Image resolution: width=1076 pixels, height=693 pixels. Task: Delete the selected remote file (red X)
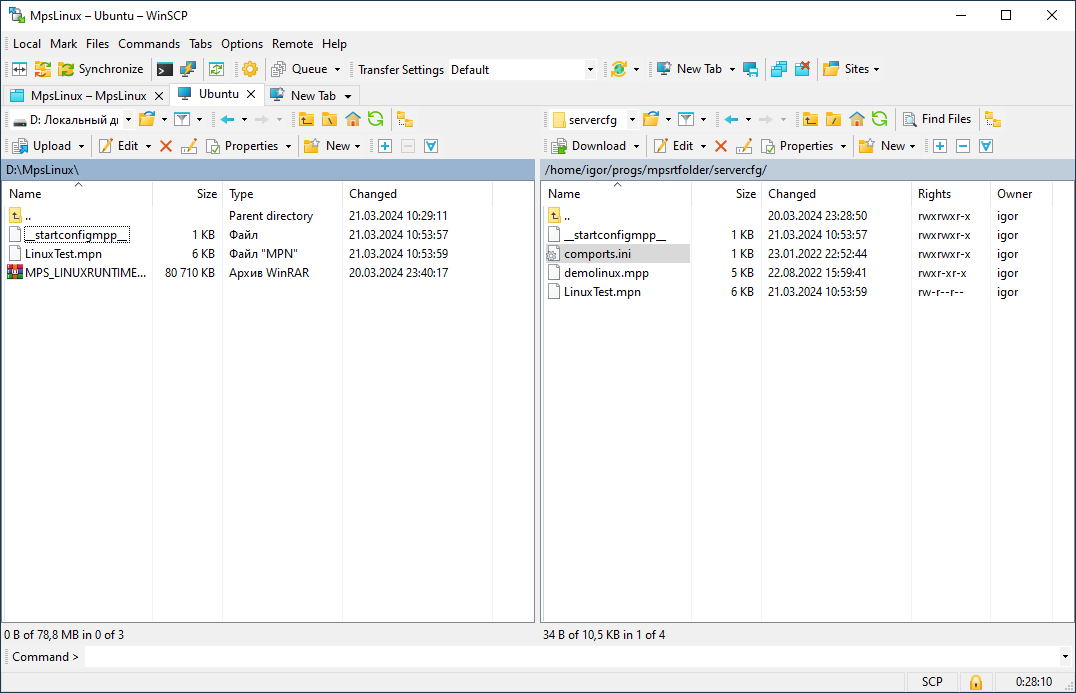721,146
